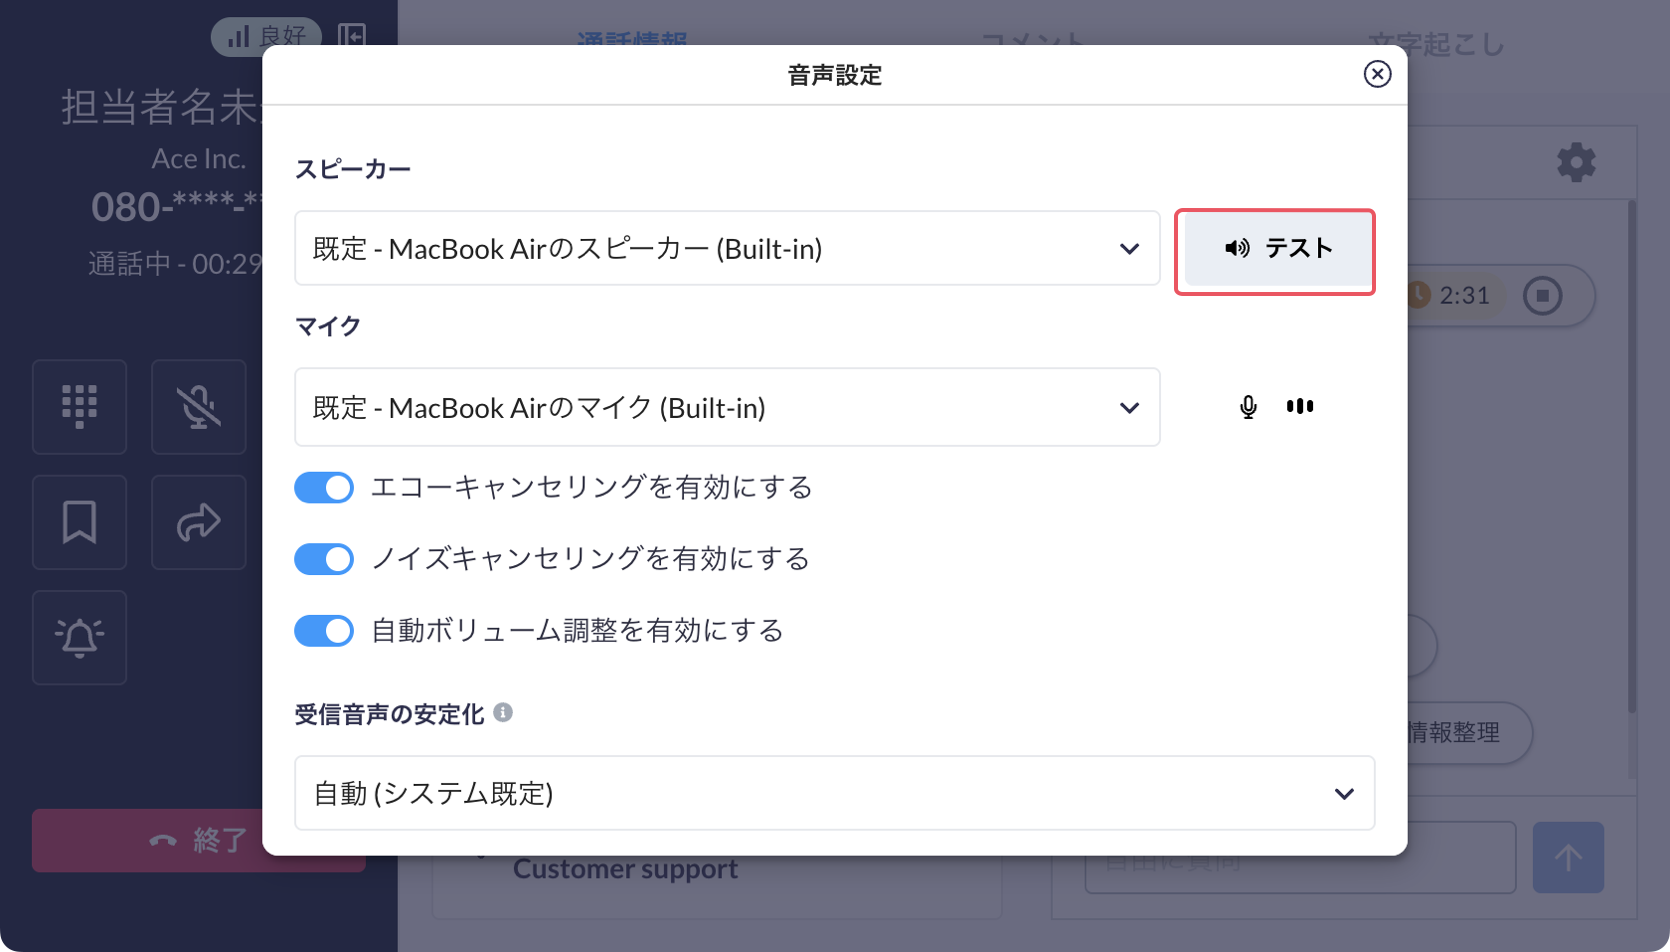Viewport: 1670px width, 952px height.
Task: Toggle the mute microphone button in call panel
Action: pos(199,407)
